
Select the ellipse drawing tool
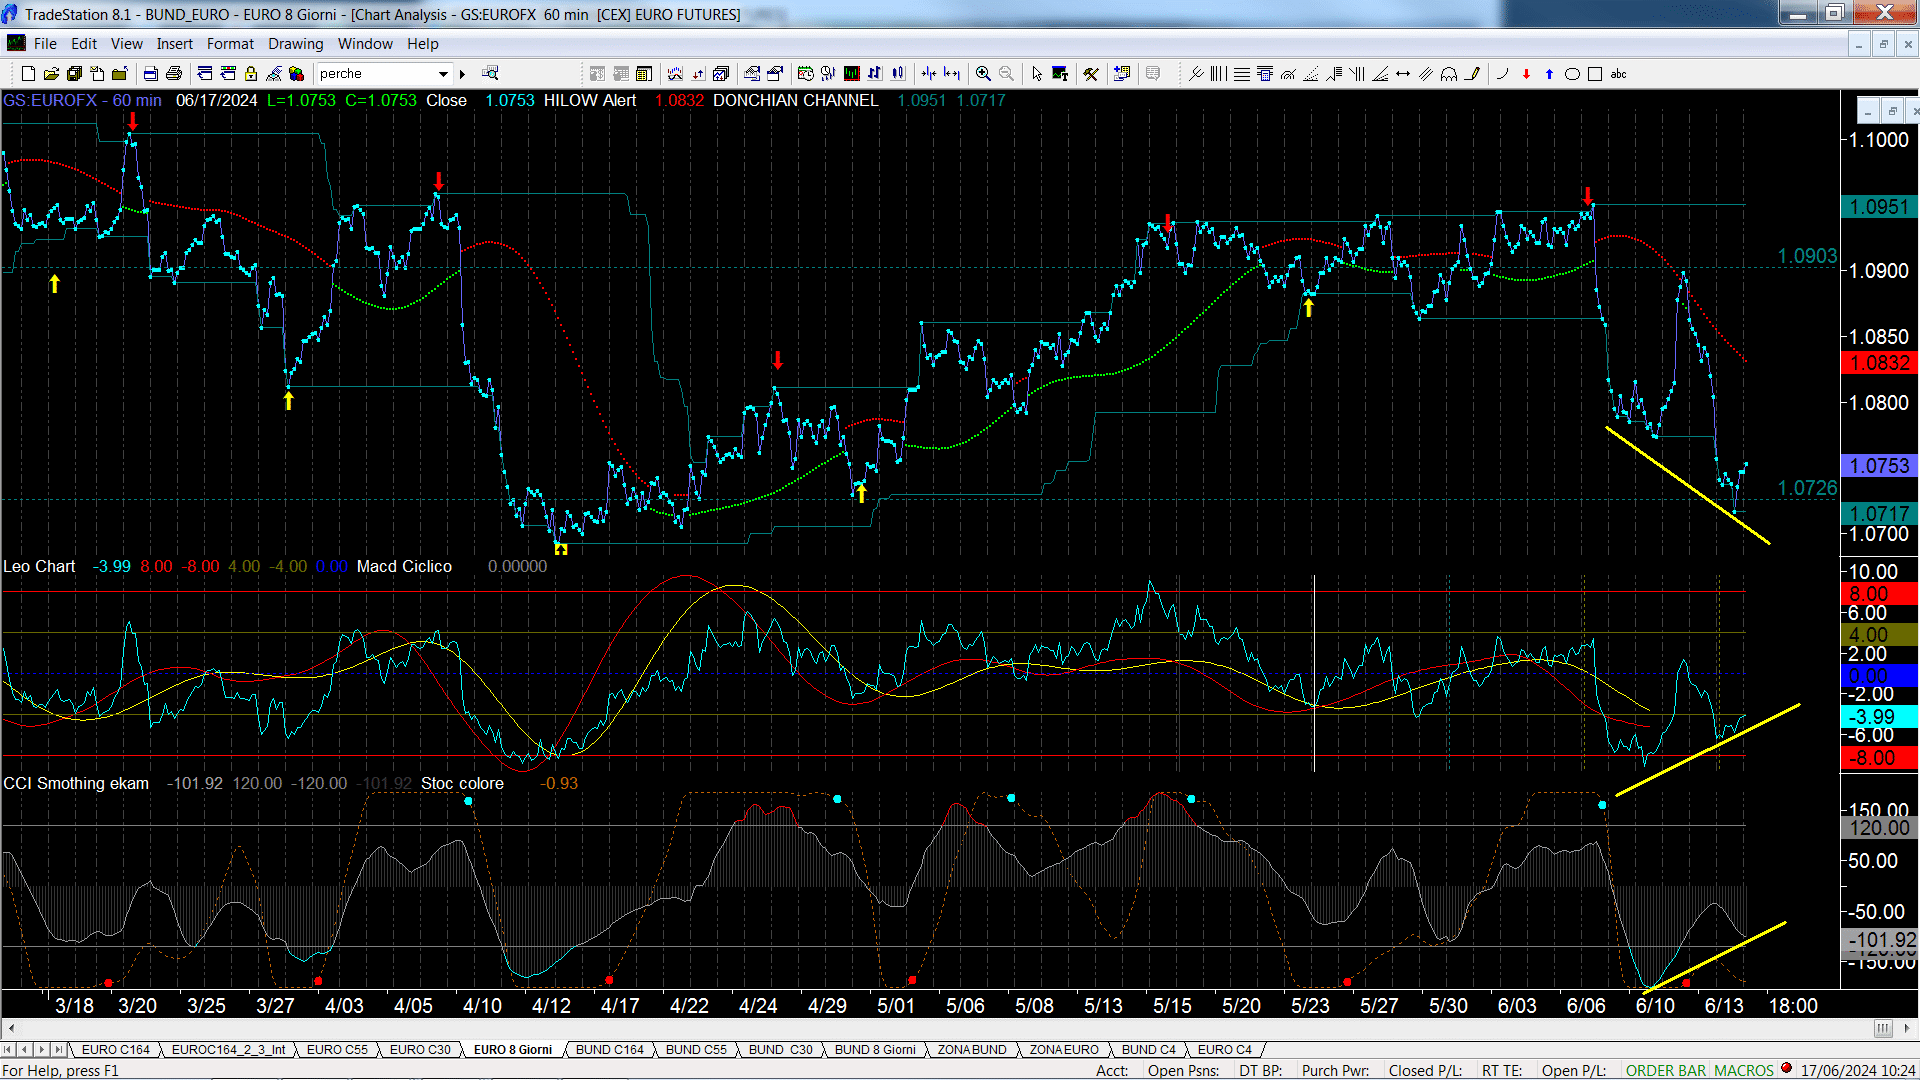click(1572, 74)
